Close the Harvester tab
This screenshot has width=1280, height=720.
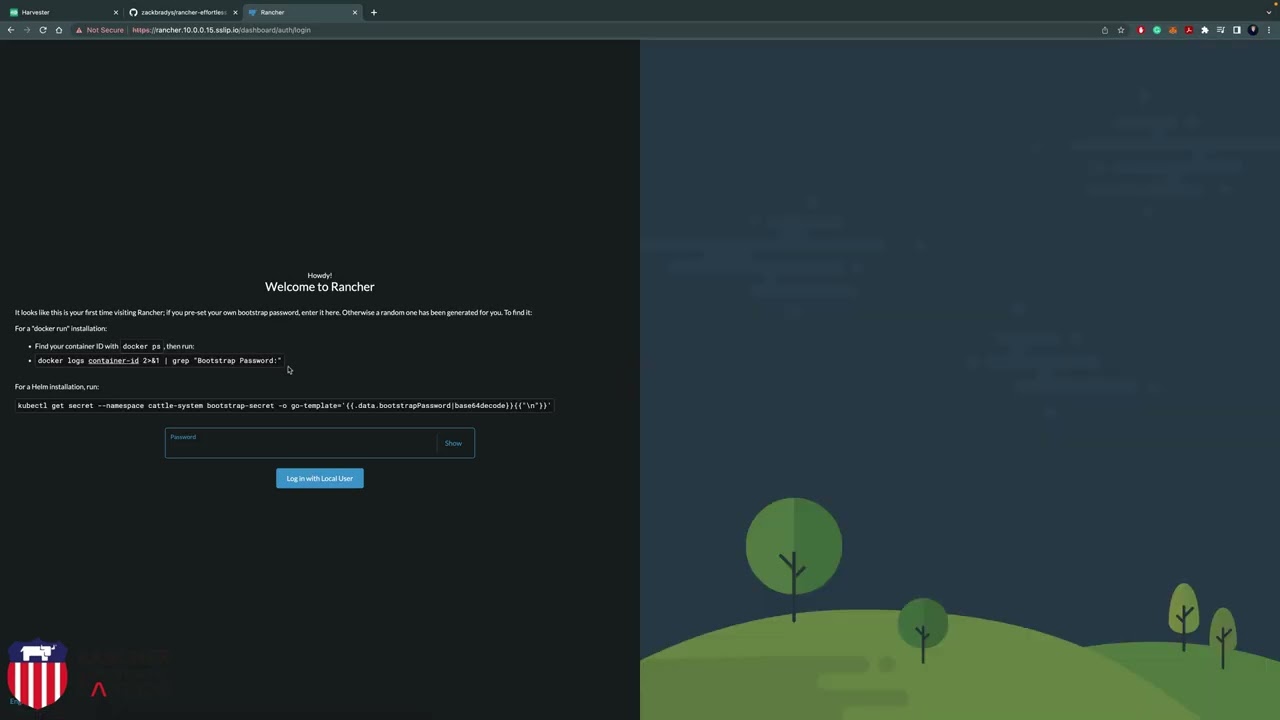116,13
